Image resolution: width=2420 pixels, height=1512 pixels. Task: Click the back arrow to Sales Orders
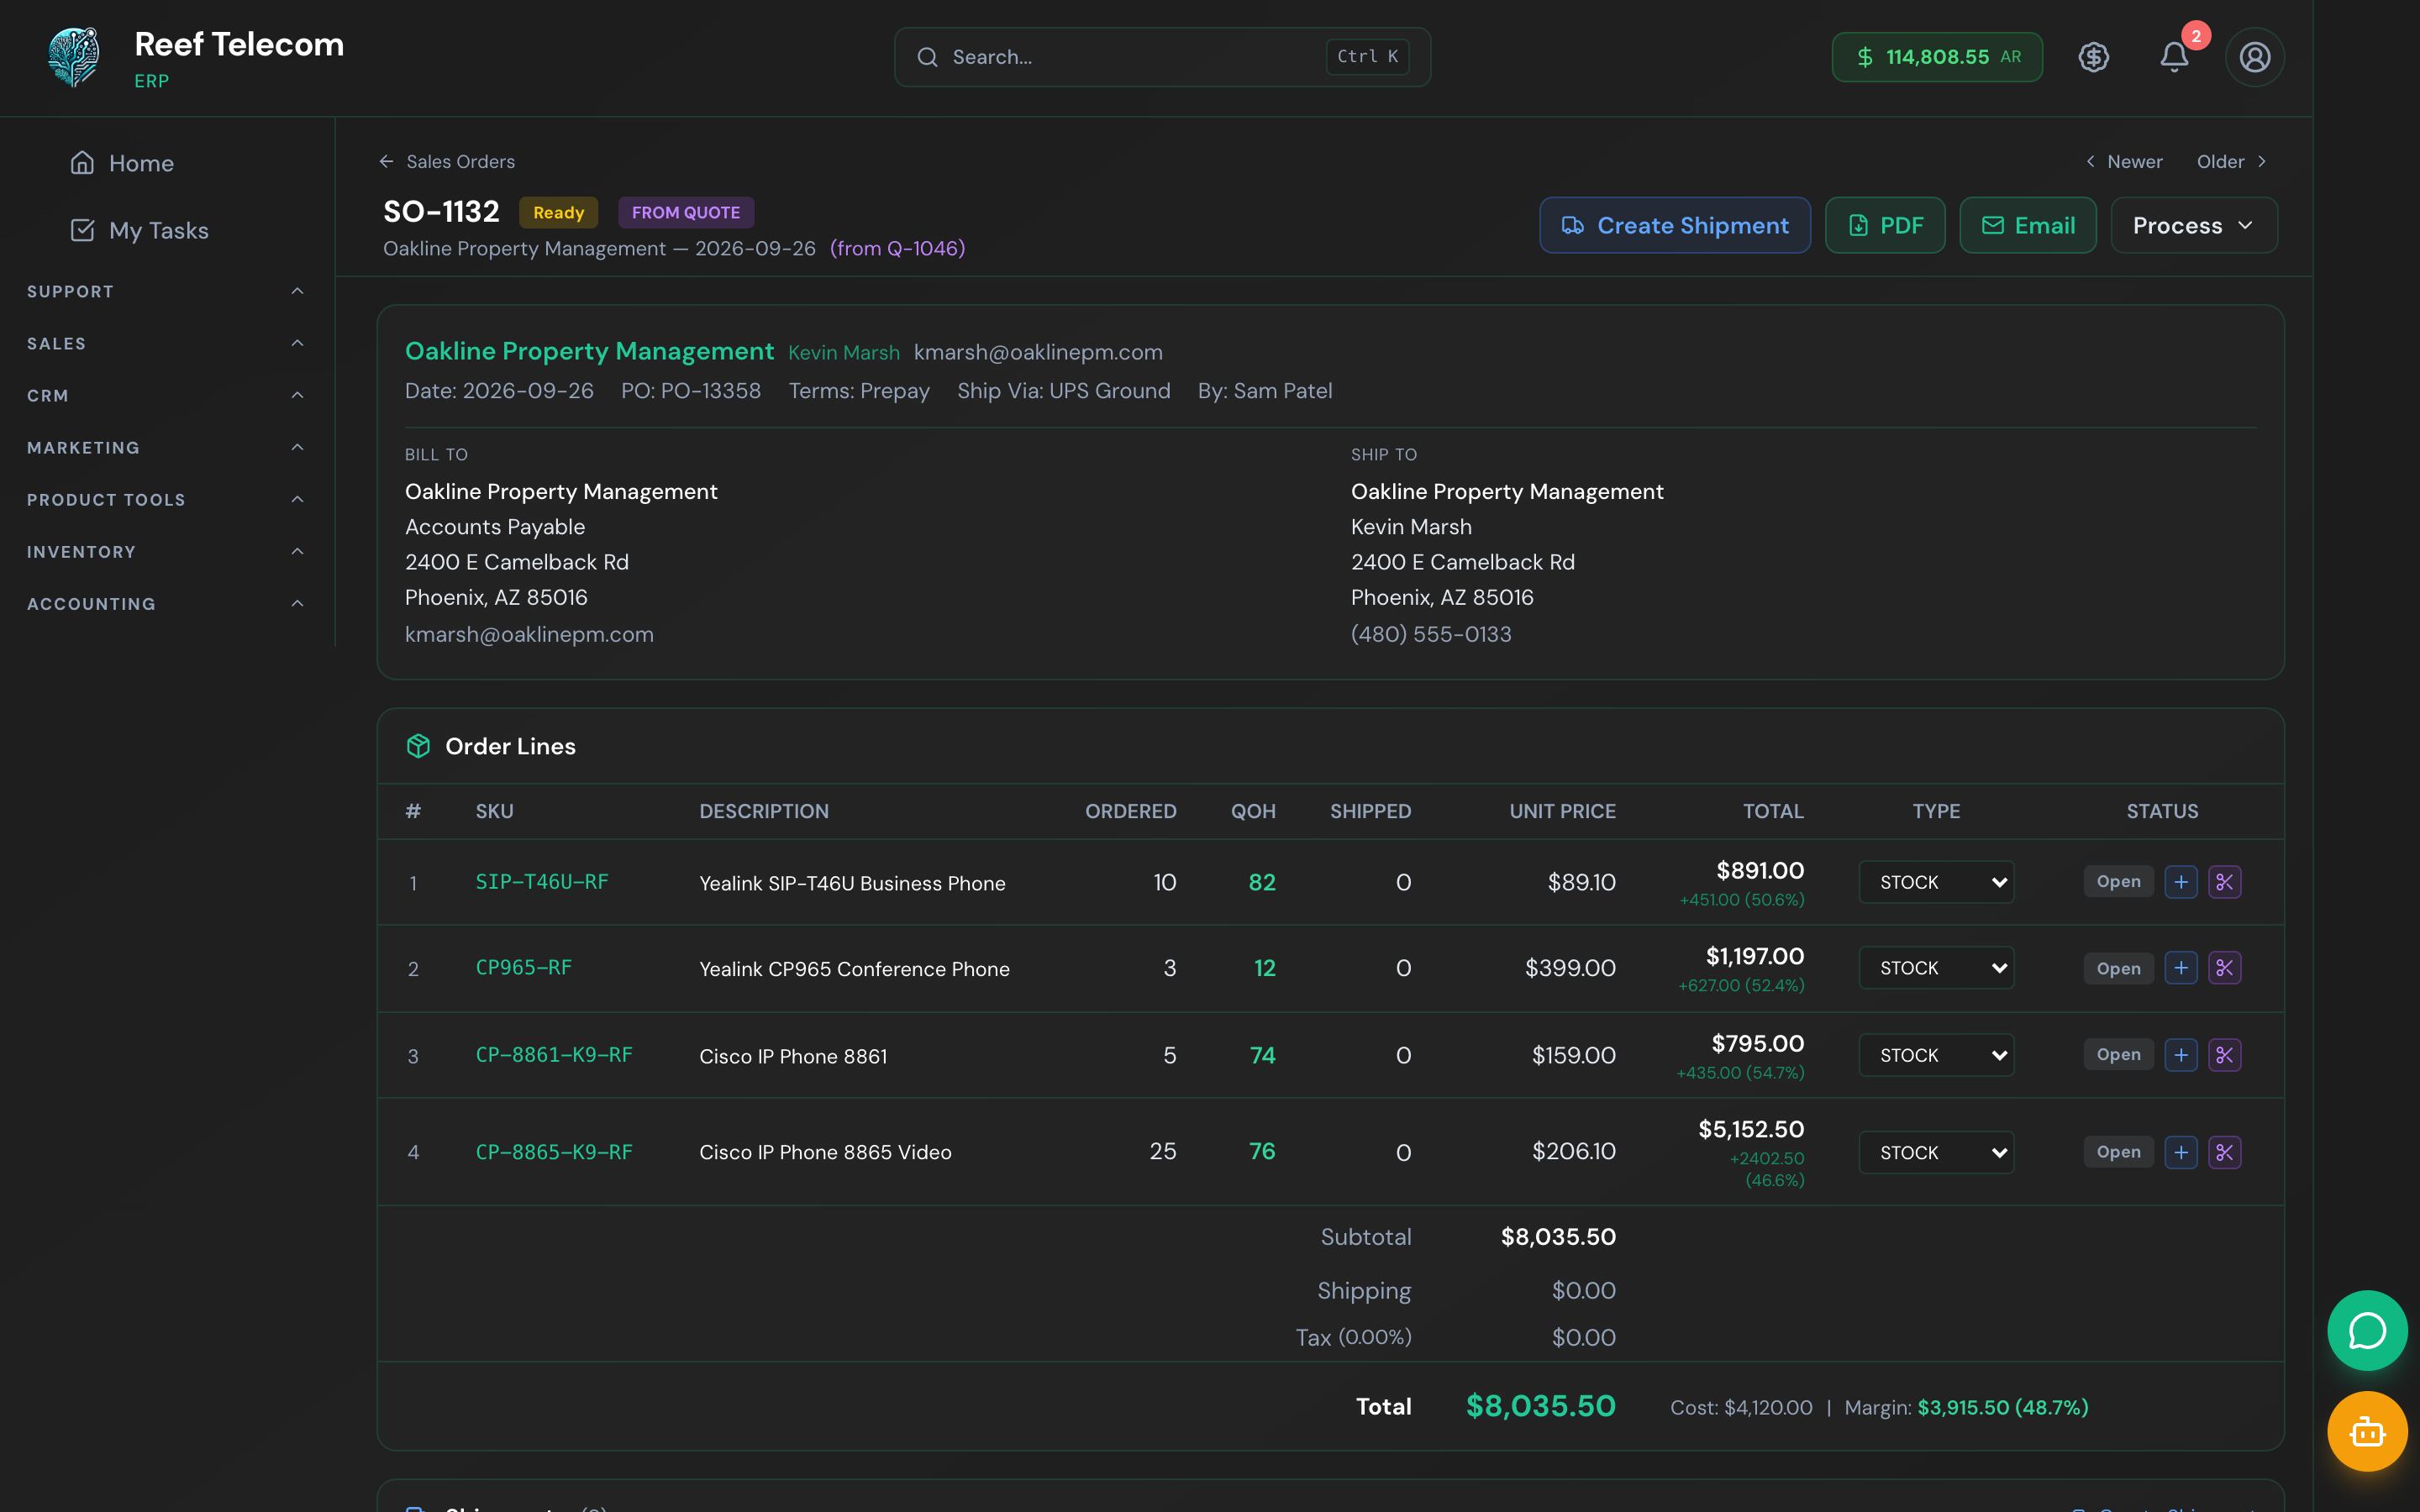[x=387, y=161]
